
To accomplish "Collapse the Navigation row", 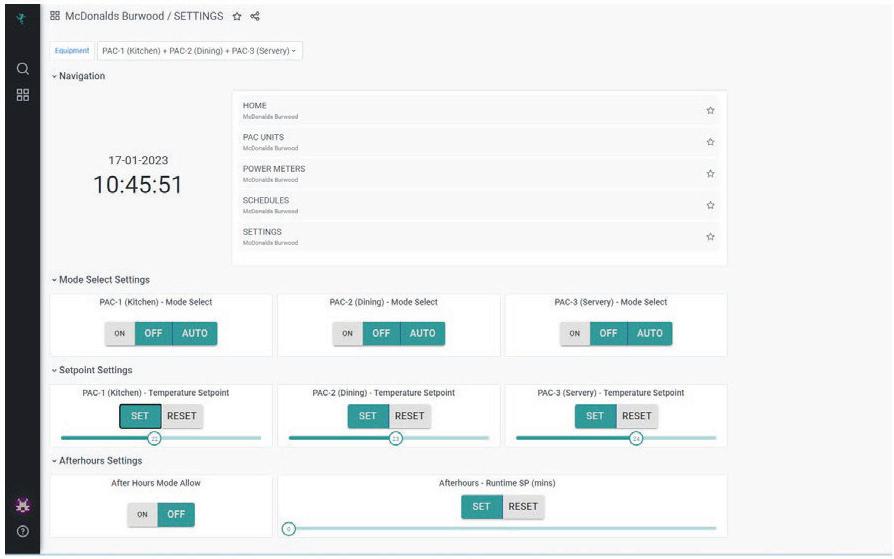I will click(79, 76).
